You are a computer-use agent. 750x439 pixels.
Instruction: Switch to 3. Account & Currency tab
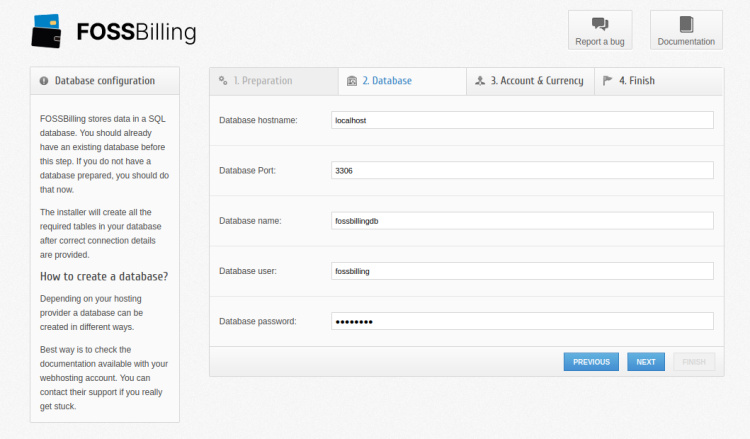pyautogui.click(x=536, y=81)
